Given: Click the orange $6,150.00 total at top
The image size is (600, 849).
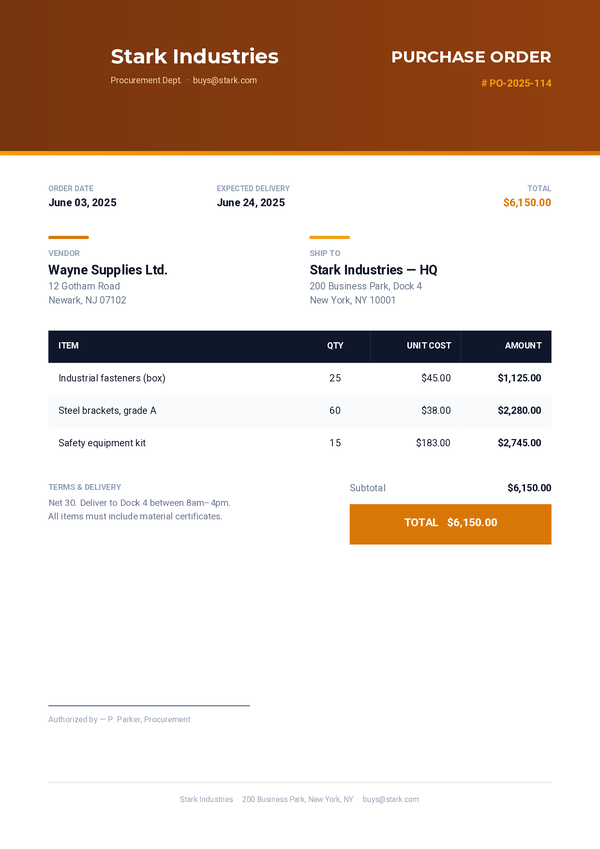Looking at the screenshot, I should 527,203.
